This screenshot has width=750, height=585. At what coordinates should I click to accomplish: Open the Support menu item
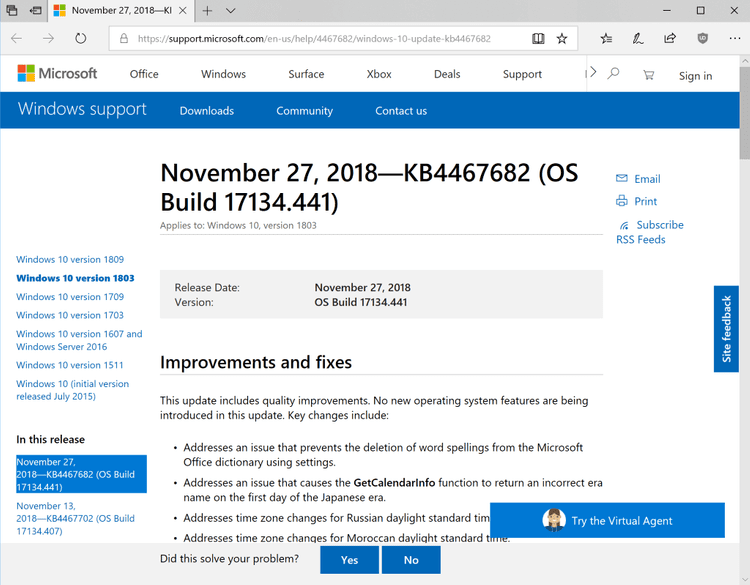(522, 74)
